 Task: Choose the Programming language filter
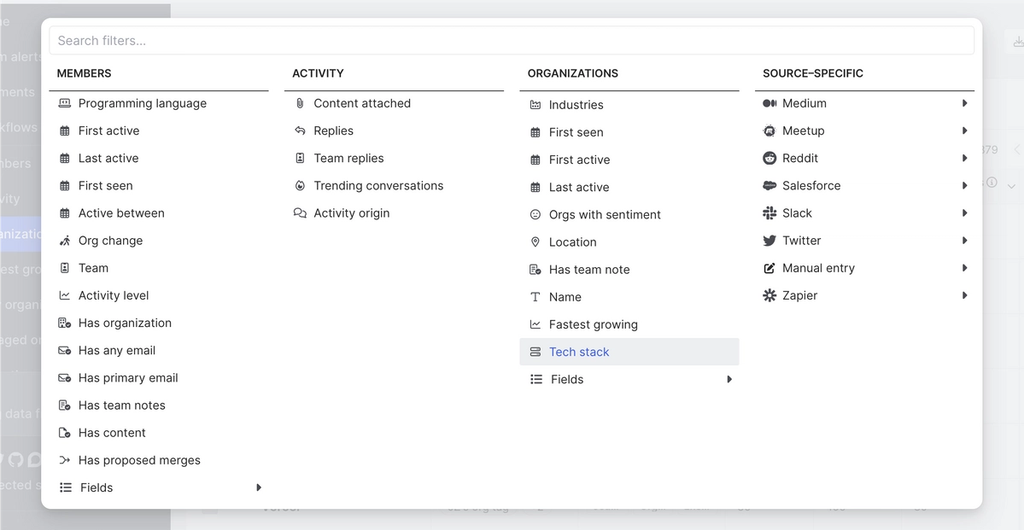[142, 103]
